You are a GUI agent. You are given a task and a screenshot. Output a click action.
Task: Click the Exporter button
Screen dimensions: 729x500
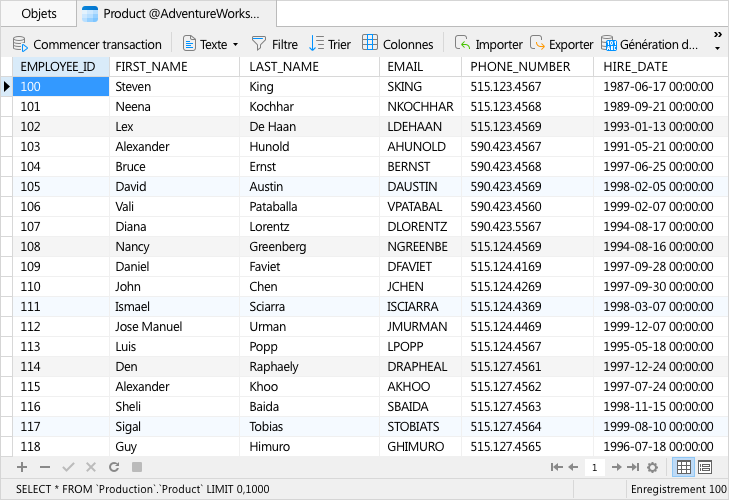[x=561, y=44]
